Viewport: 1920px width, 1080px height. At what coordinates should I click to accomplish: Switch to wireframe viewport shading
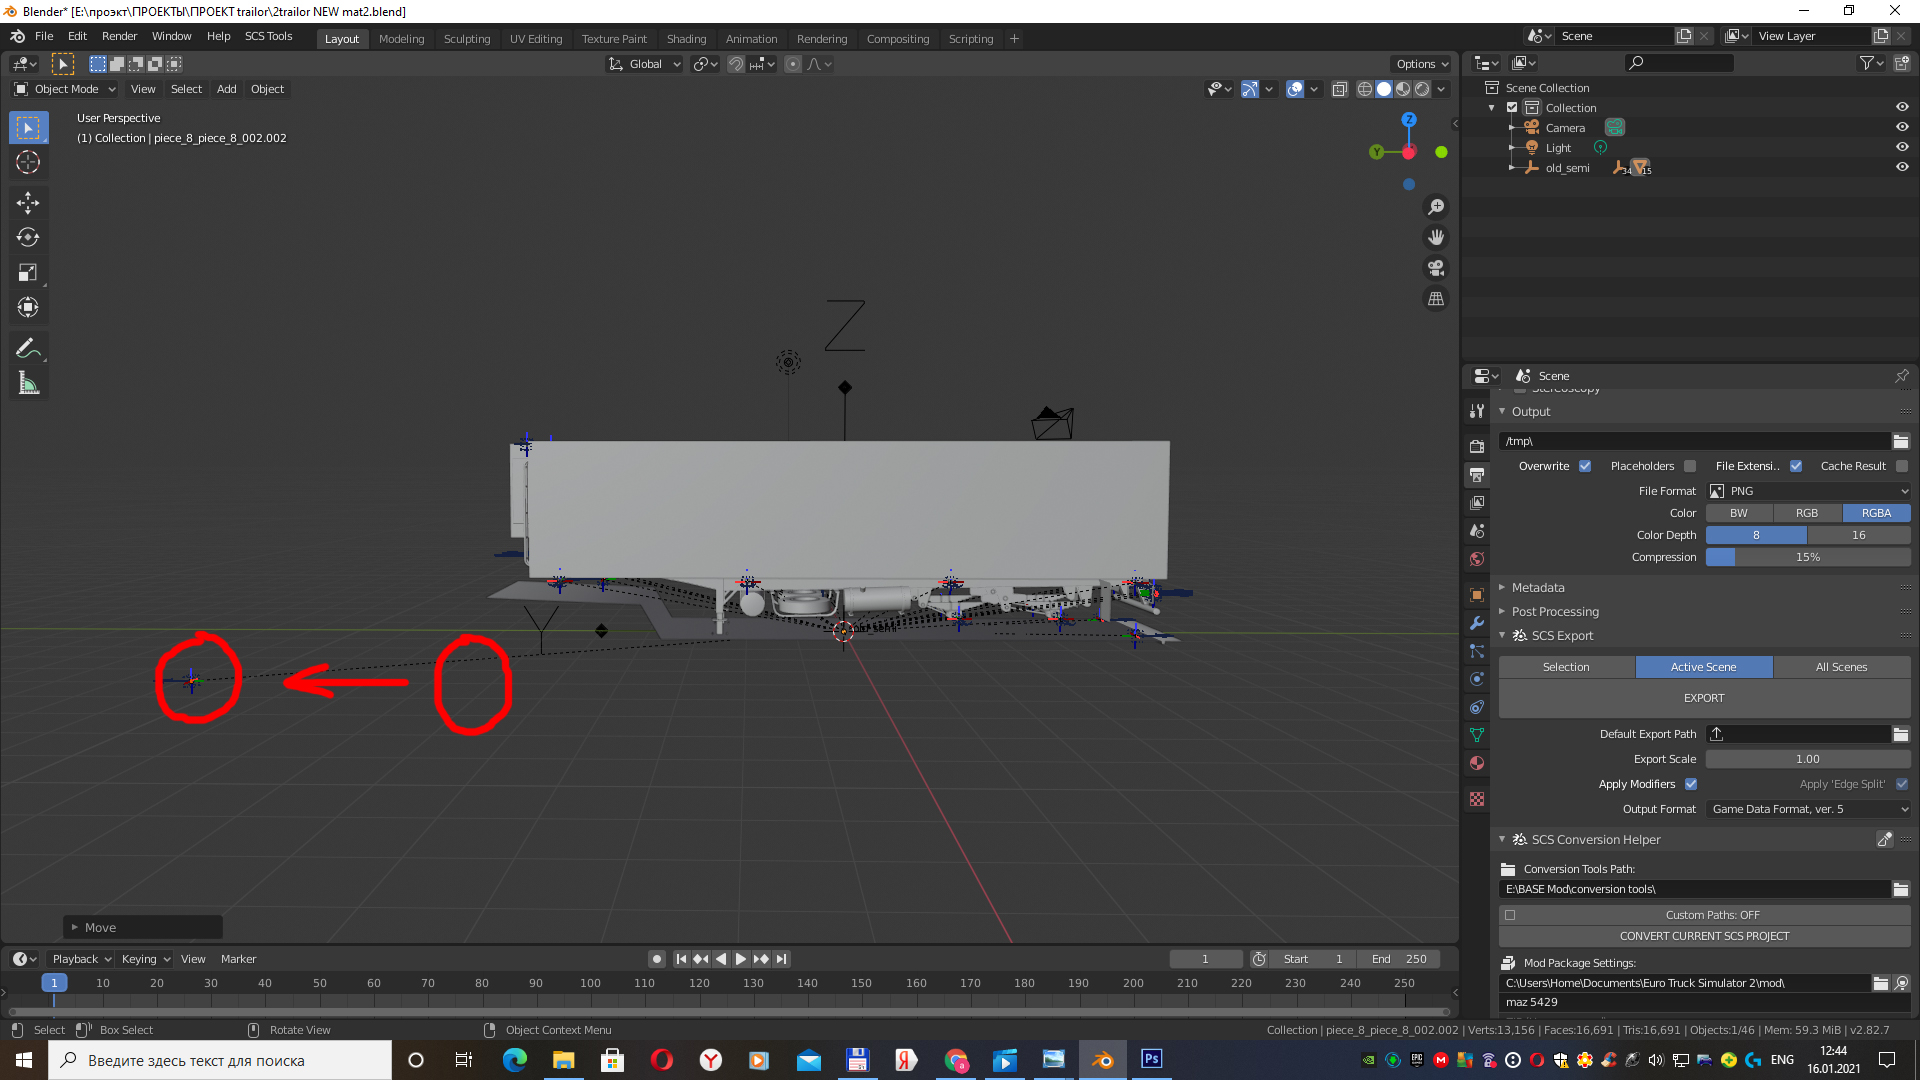coord(1365,89)
